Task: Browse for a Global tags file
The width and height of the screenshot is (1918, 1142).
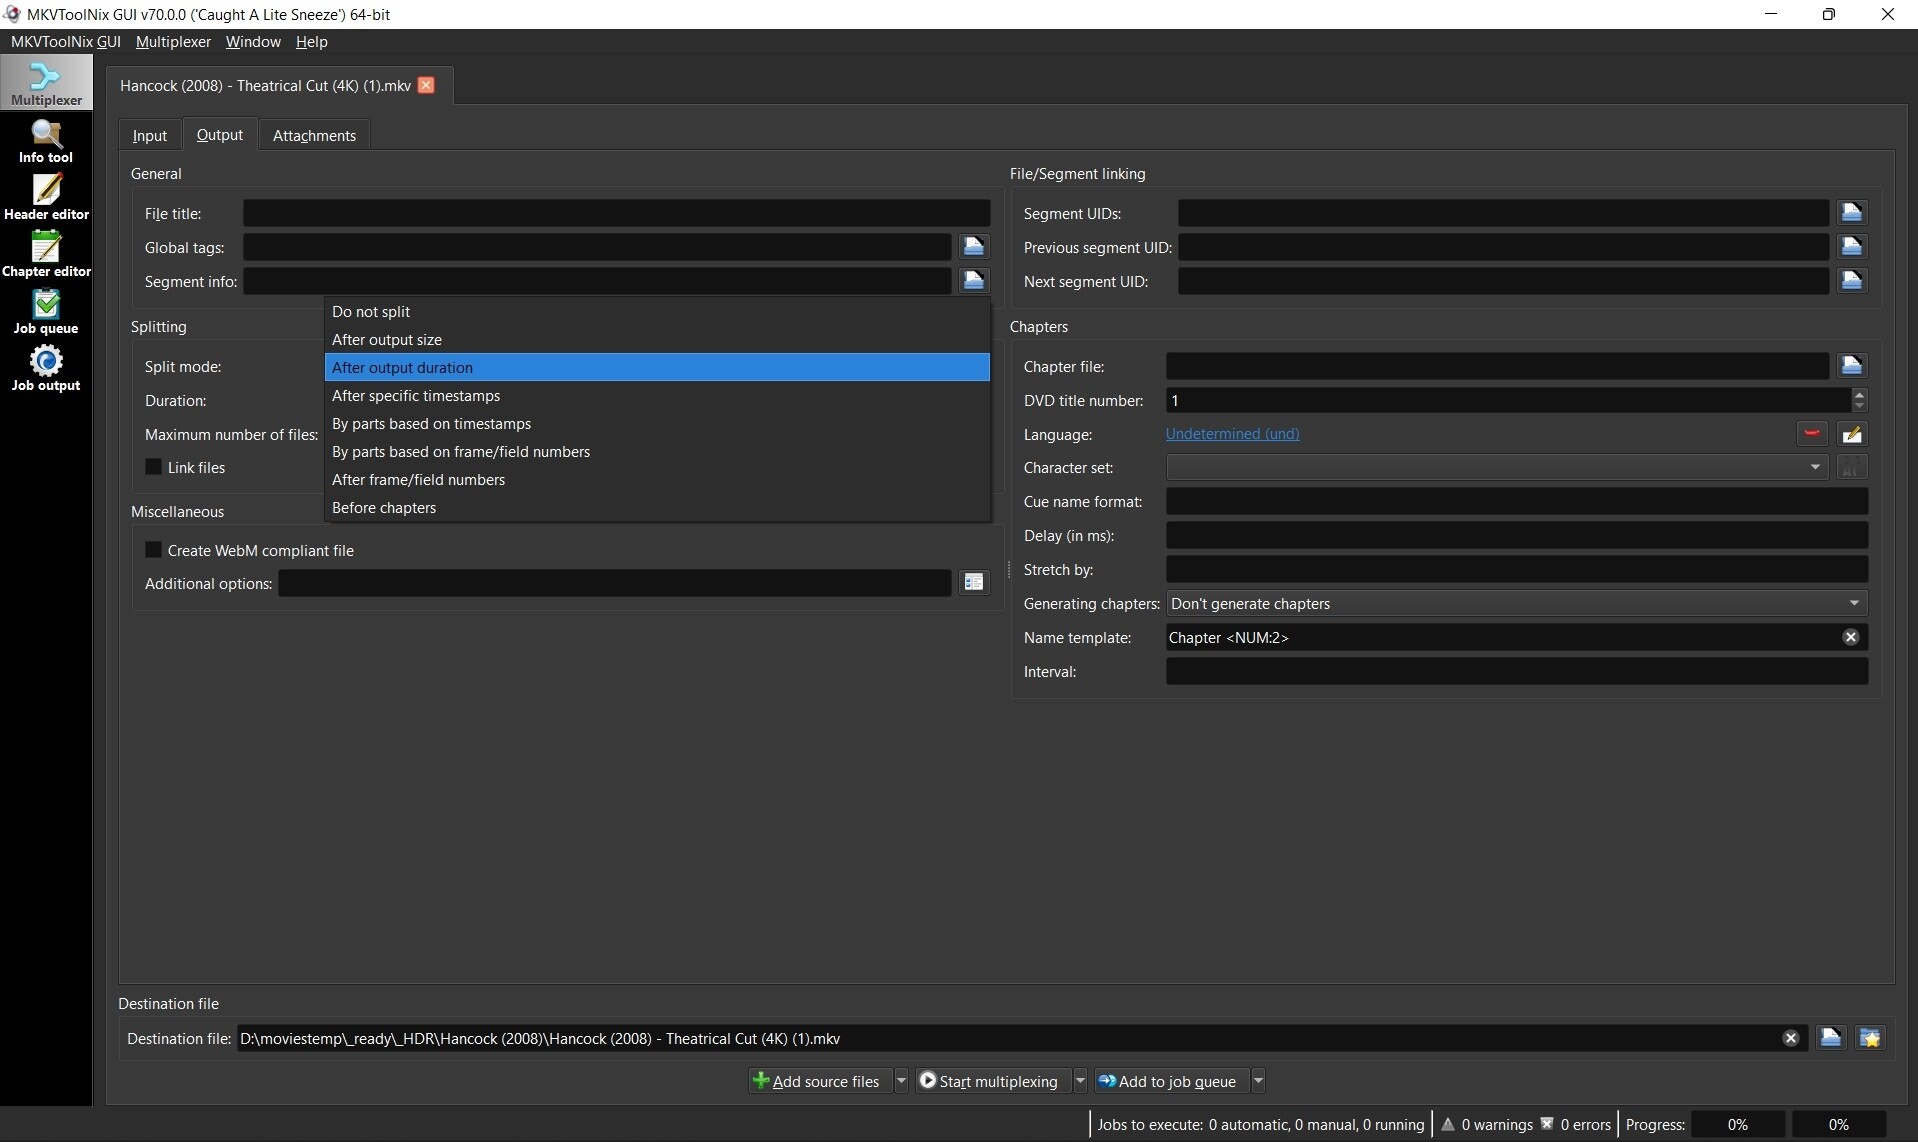Action: tap(973, 247)
